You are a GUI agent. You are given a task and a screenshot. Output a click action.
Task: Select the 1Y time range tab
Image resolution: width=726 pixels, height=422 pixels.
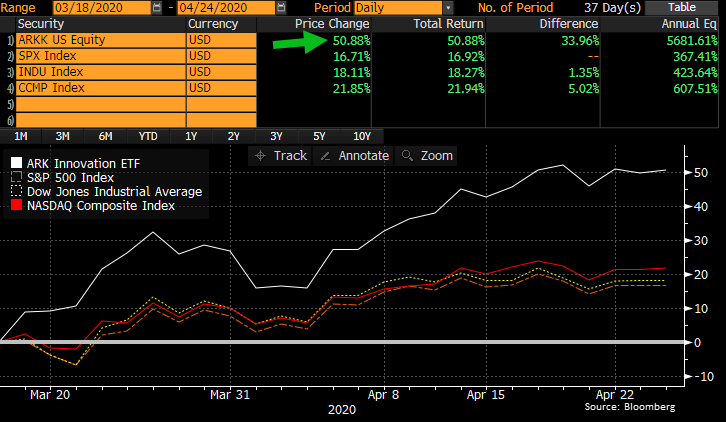pos(191,136)
